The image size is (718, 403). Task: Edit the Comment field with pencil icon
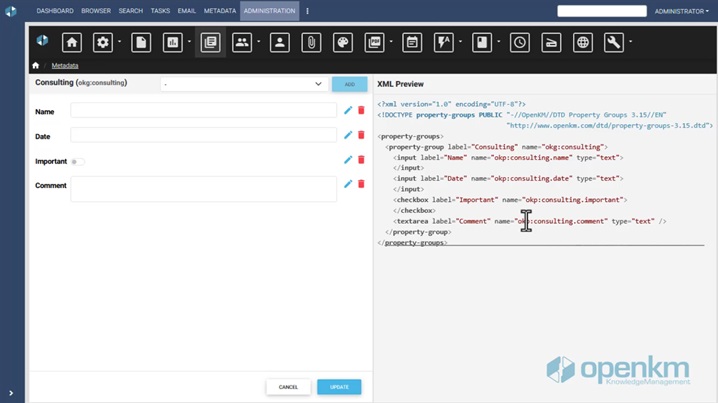(348, 184)
